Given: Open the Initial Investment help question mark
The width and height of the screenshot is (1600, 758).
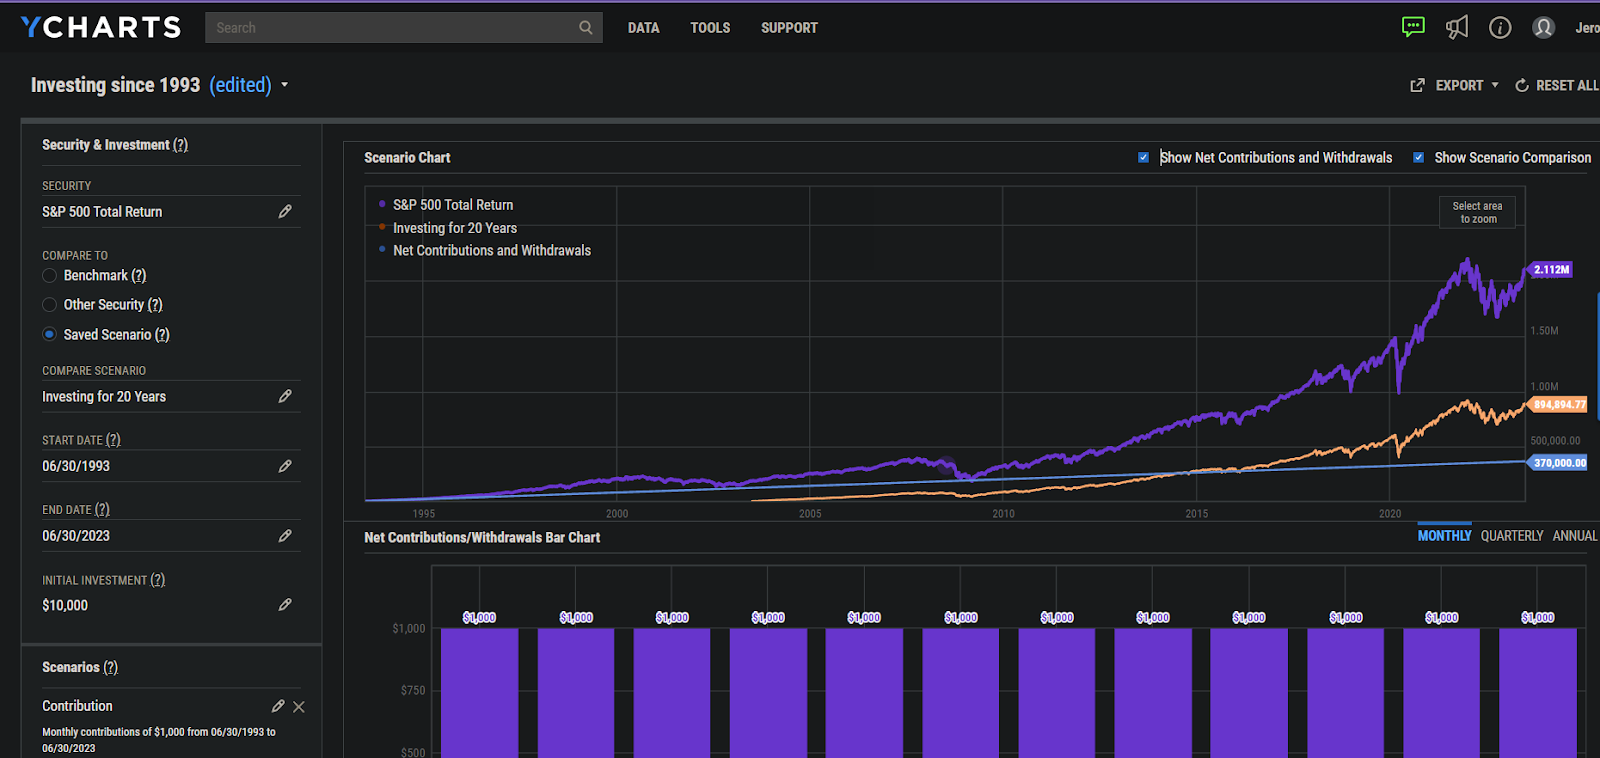Looking at the screenshot, I should click(158, 580).
